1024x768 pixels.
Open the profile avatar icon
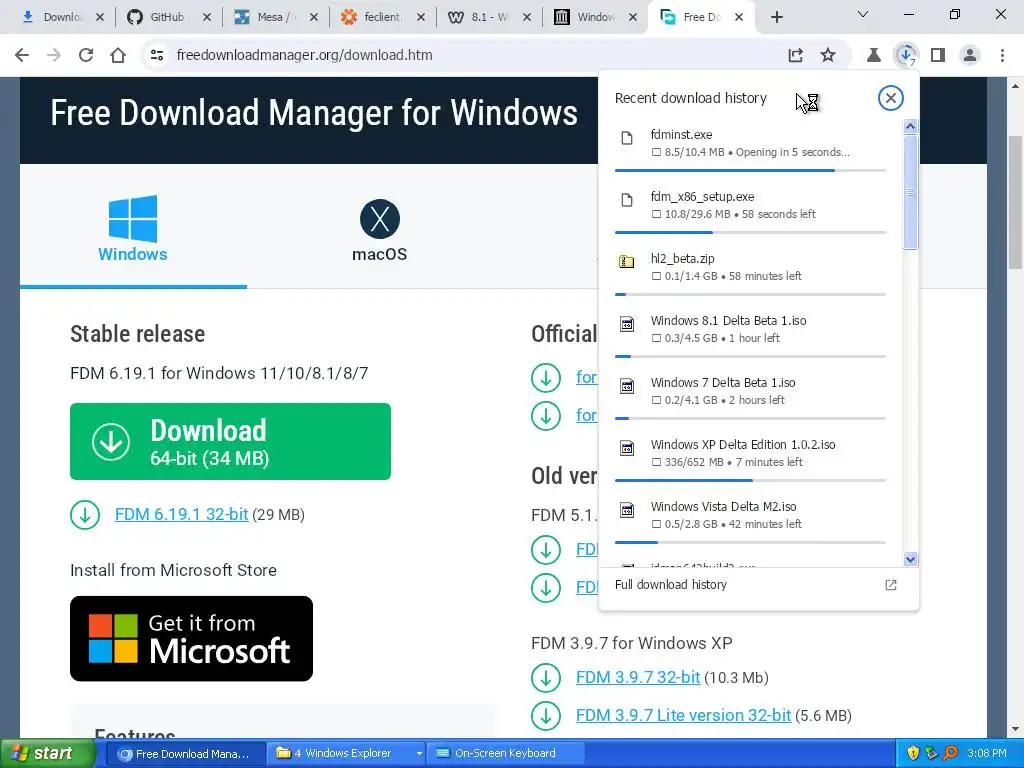pyautogui.click(x=970, y=56)
